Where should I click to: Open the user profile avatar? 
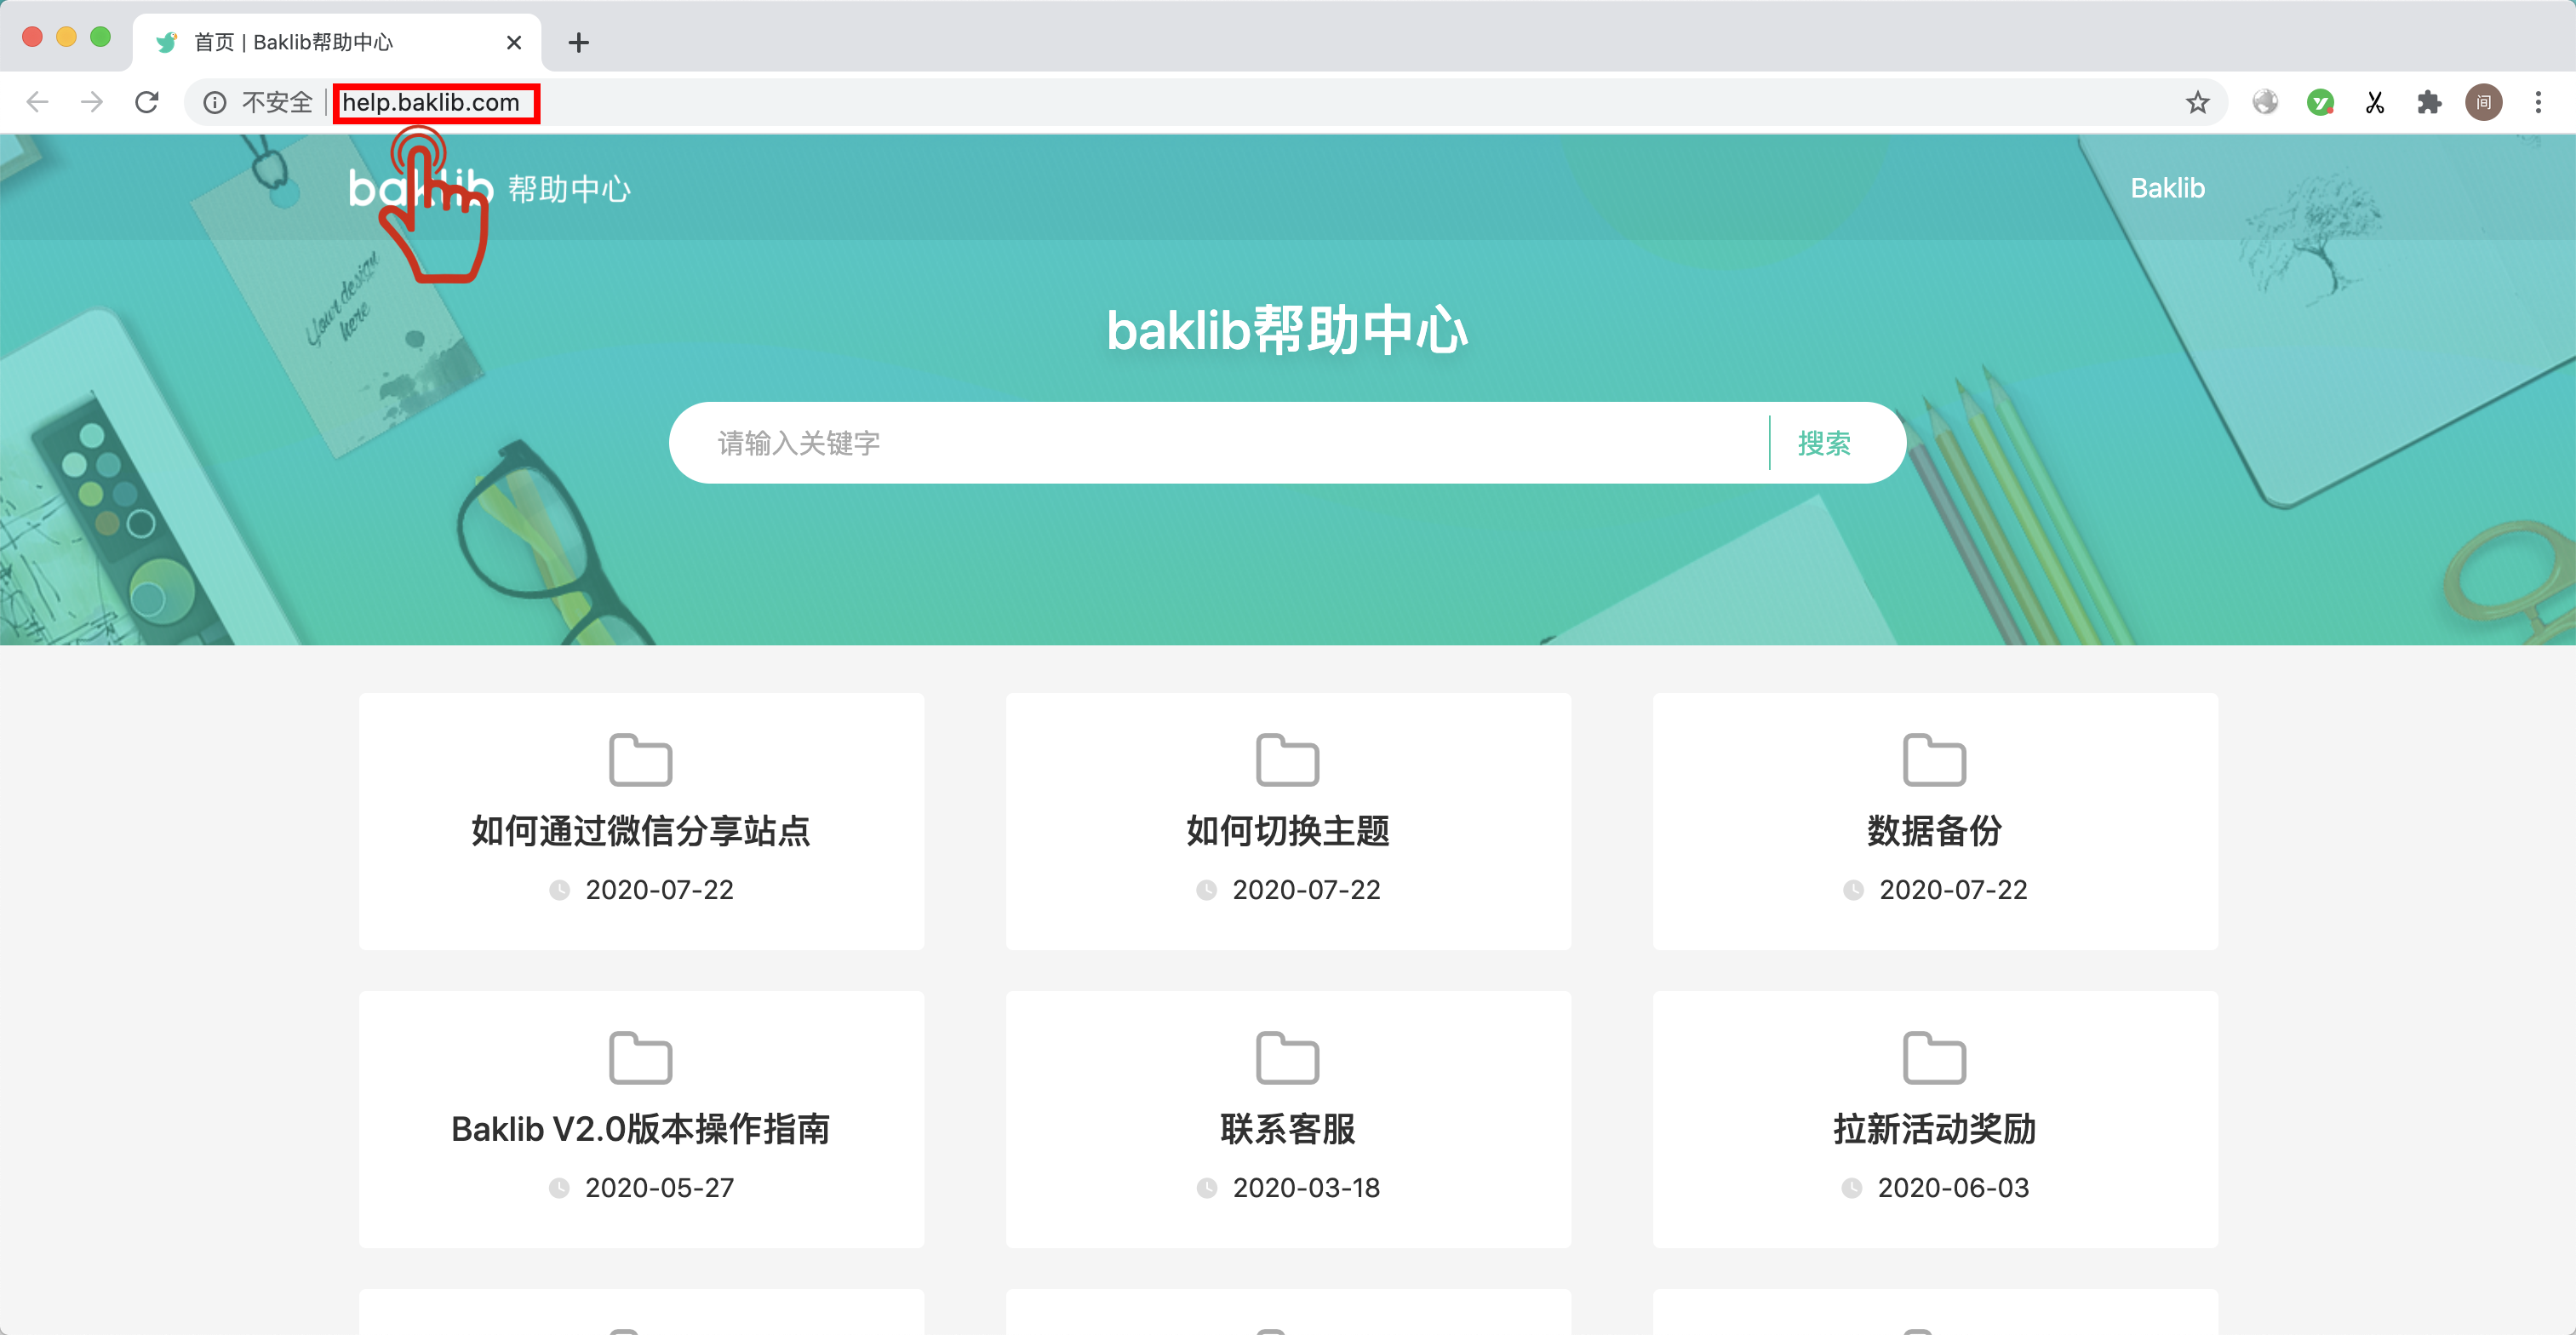tap(2484, 102)
